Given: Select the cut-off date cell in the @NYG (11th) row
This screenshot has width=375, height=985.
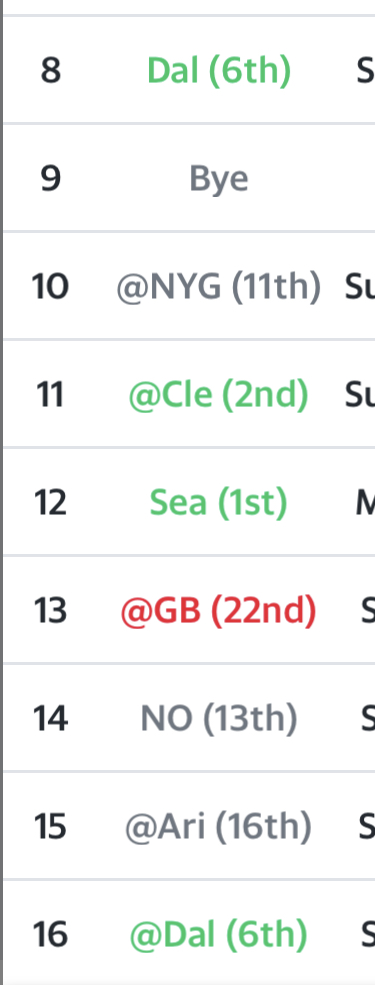Looking at the screenshot, I should click(360, 287).
